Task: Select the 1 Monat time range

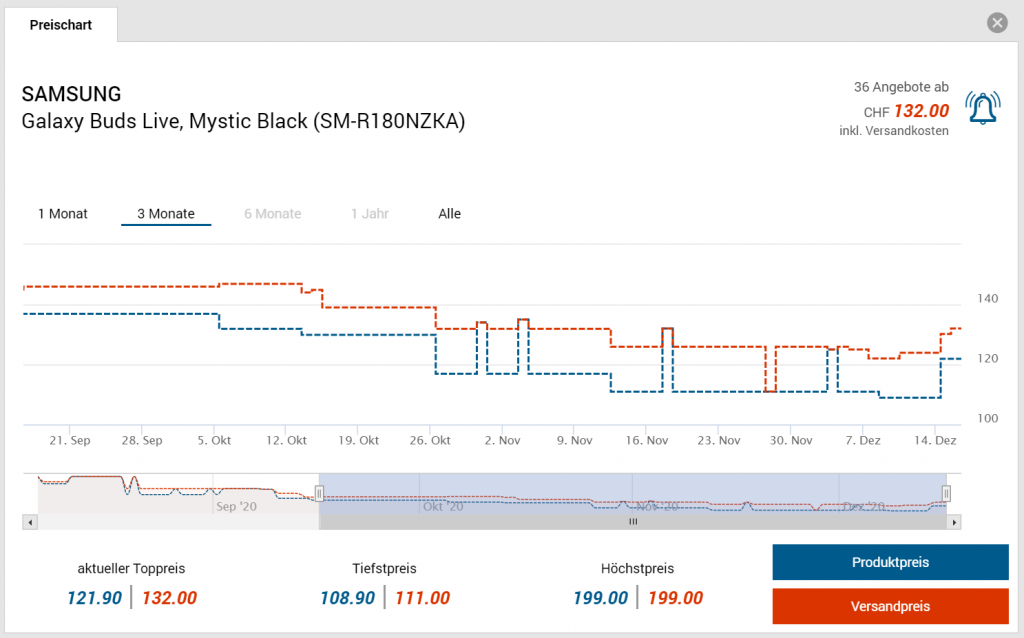Action: pos(63,214)
